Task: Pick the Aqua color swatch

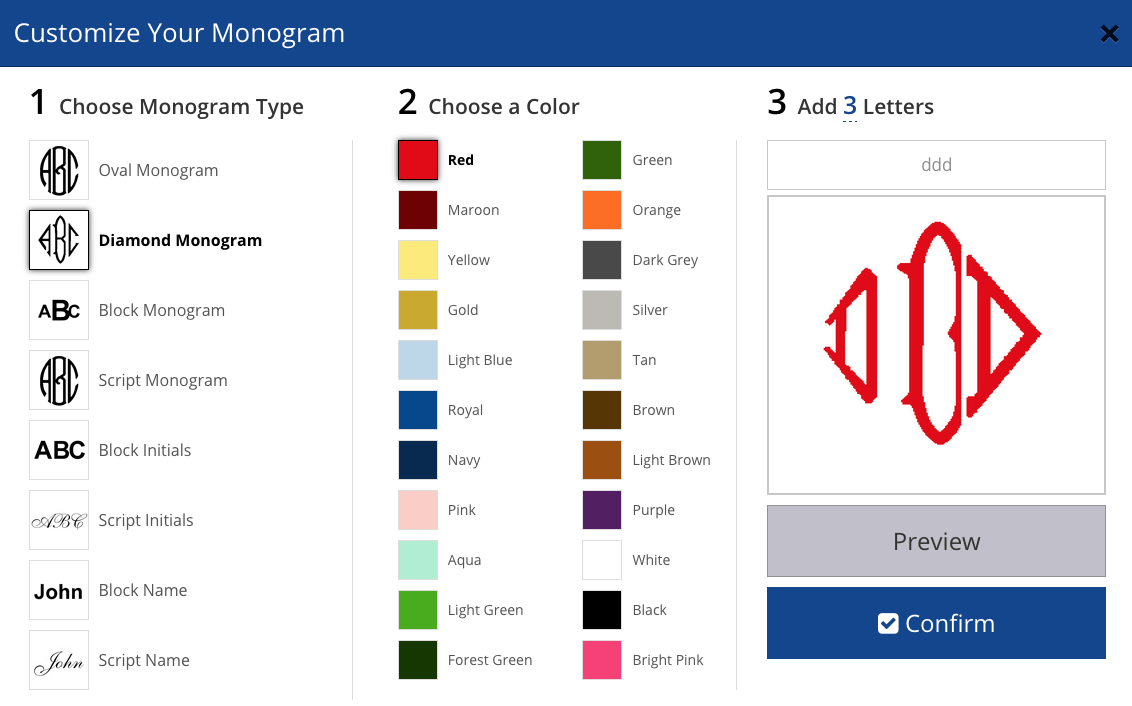Action: coord(418,560)
